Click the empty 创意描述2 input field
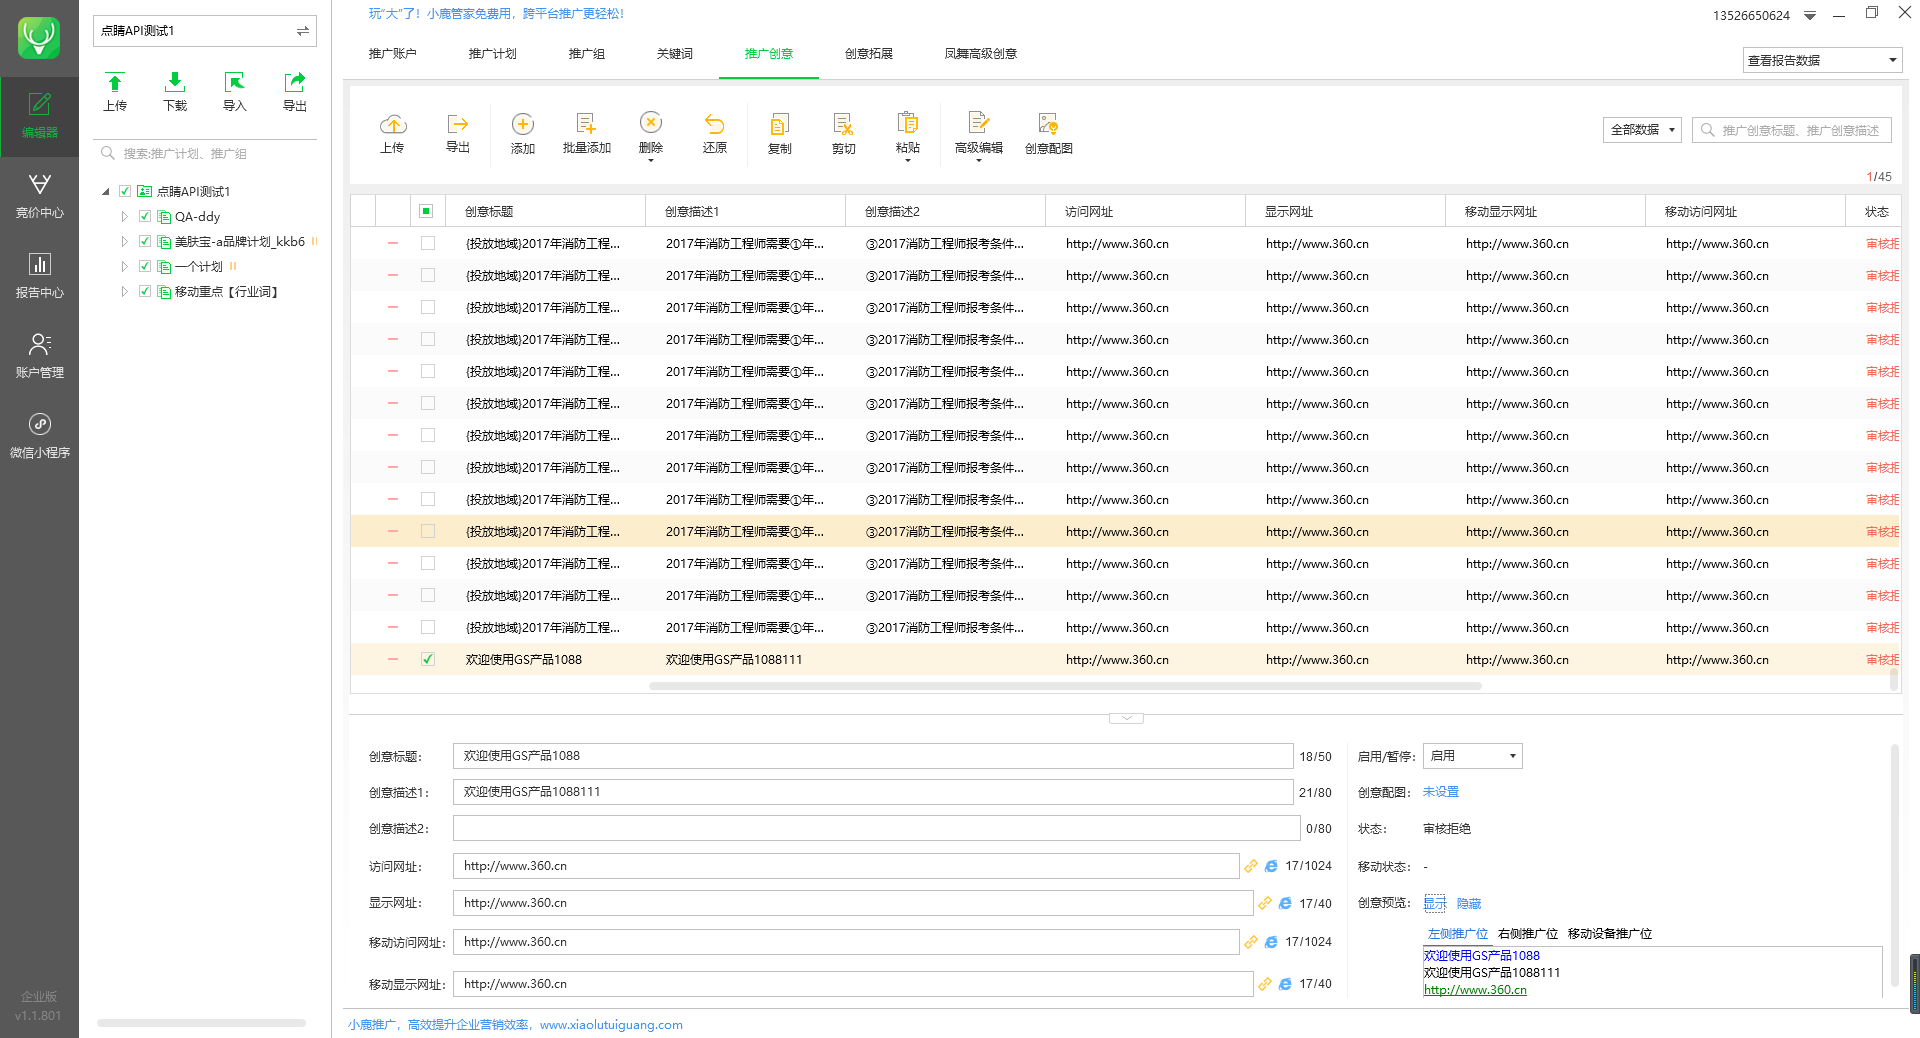 tap(876, 828)
